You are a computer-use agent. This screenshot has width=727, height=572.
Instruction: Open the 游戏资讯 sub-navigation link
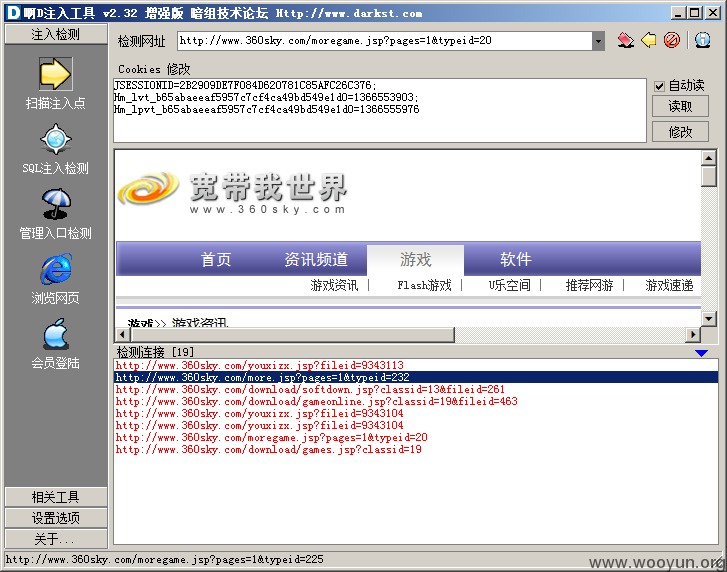pyautogui.click(x=334, y=286)
